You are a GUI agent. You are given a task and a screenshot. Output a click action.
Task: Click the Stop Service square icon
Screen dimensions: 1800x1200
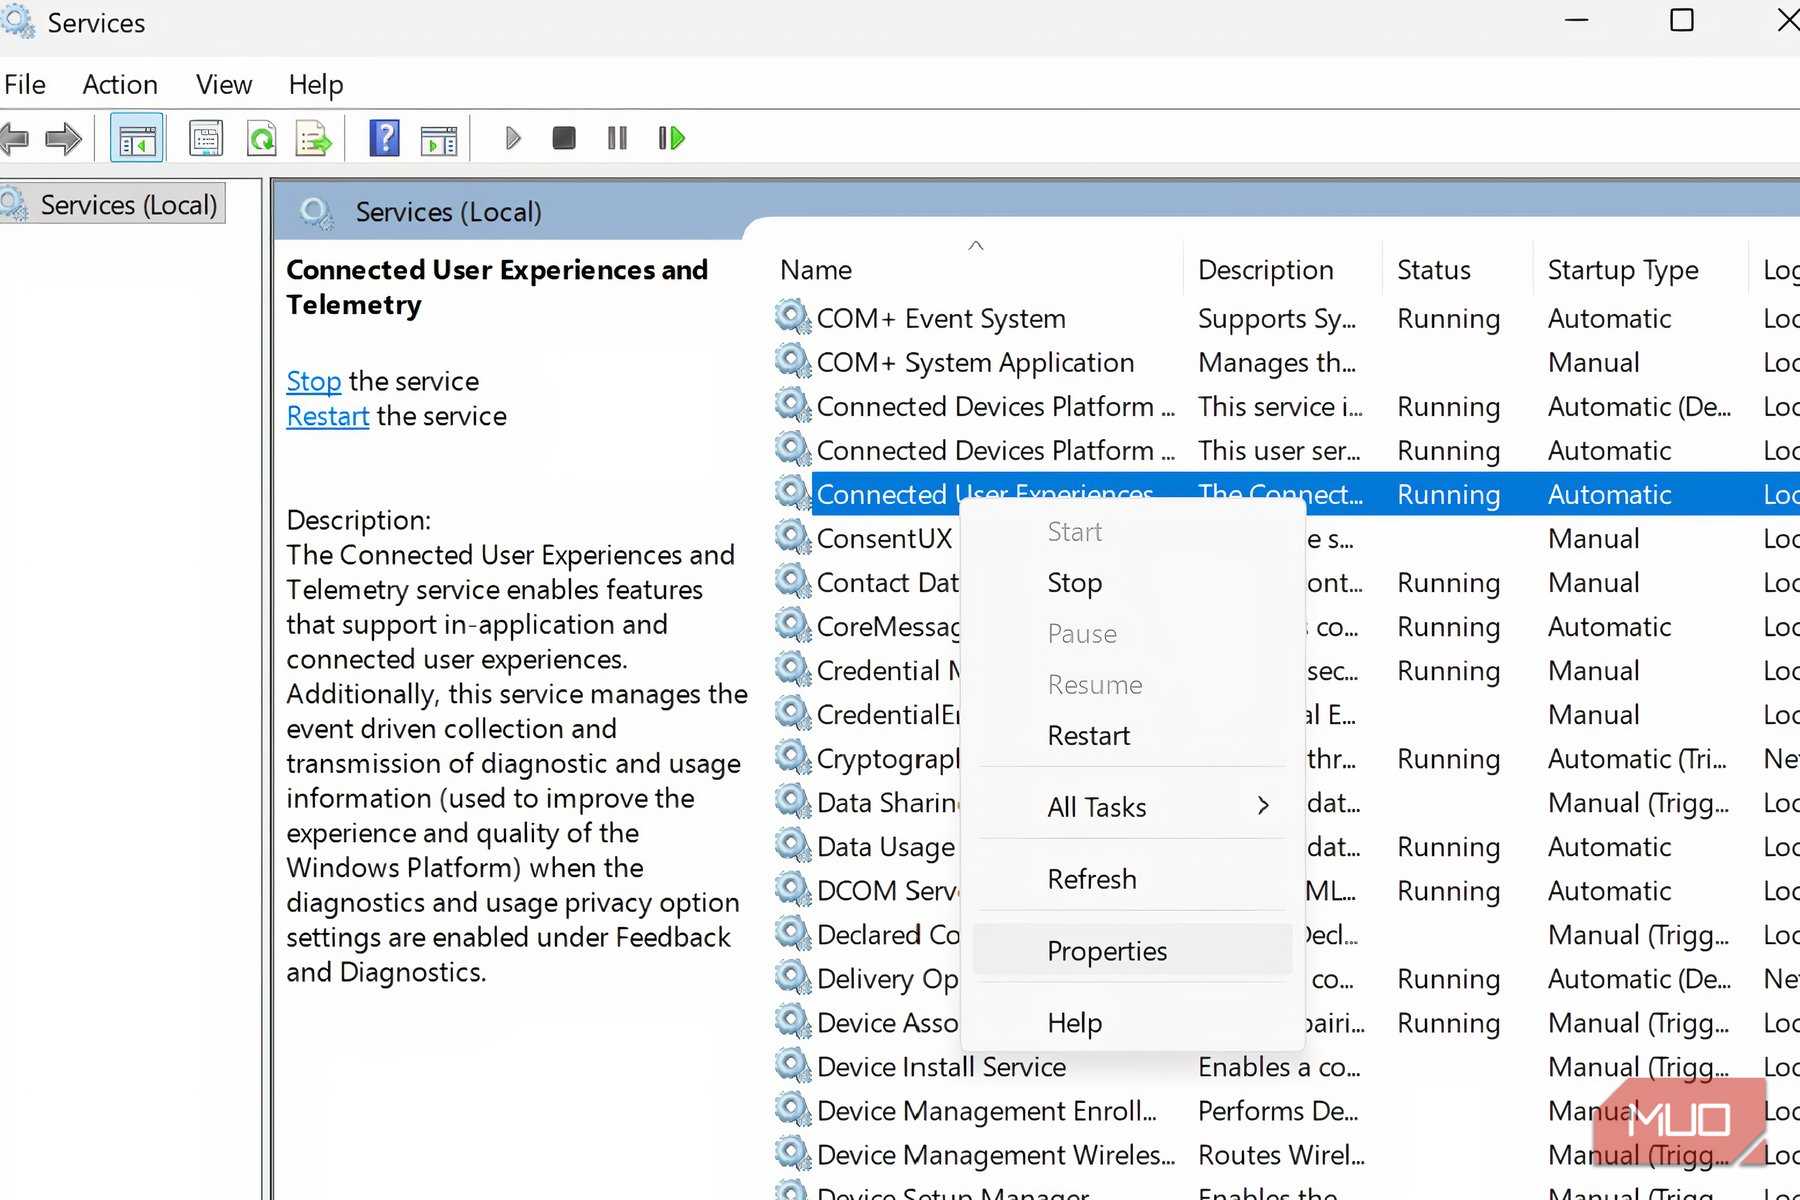click(x=564, y=137)
